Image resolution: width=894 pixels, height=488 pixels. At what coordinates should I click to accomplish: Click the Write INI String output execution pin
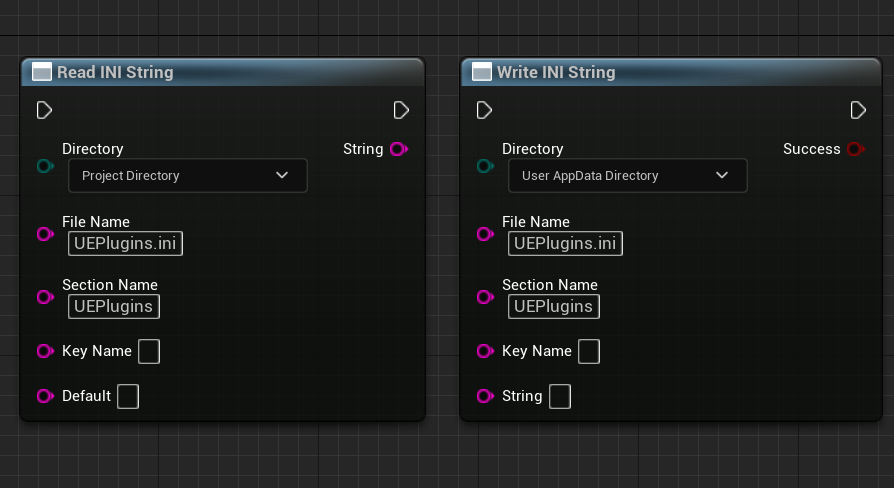point(858,110)
